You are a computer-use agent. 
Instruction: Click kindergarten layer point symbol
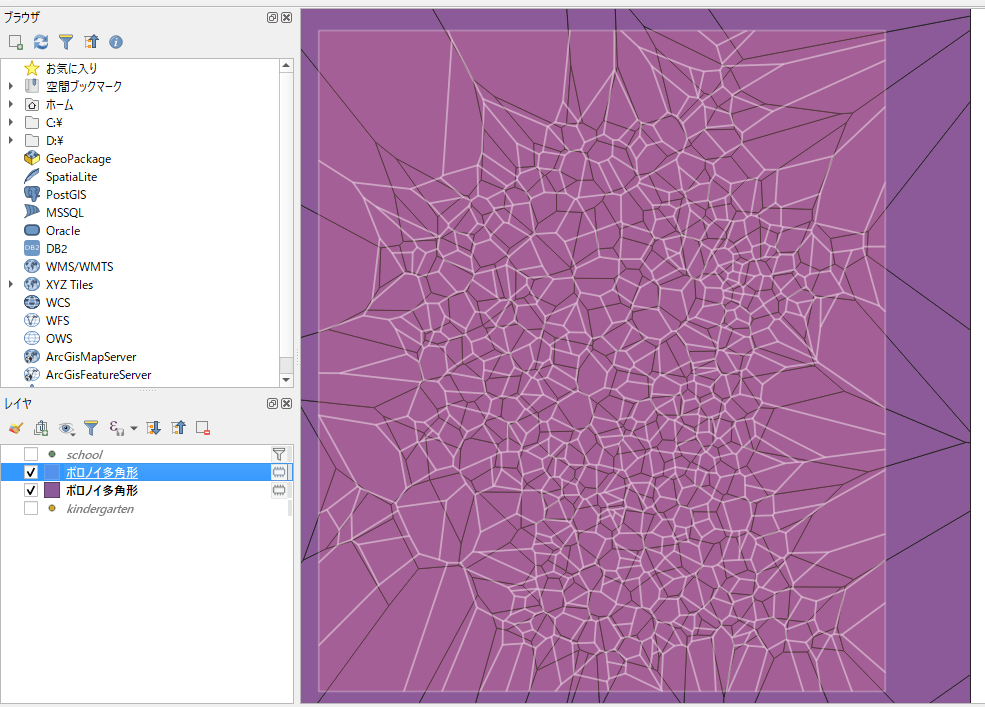tap(52, 508)
